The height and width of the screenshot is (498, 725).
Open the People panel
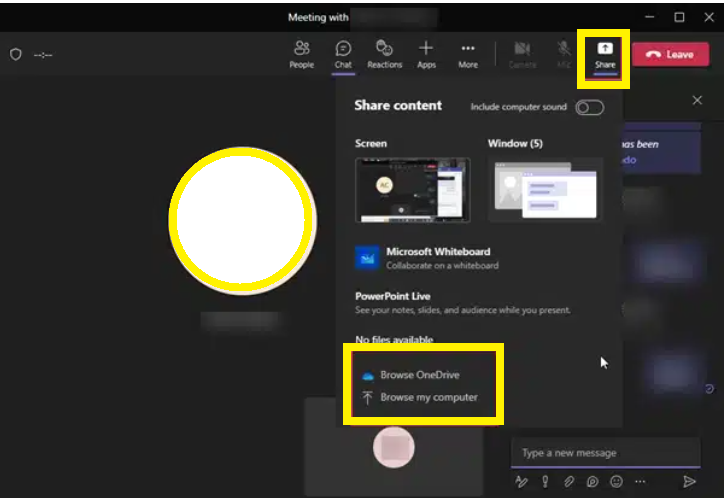coord(301,54)
